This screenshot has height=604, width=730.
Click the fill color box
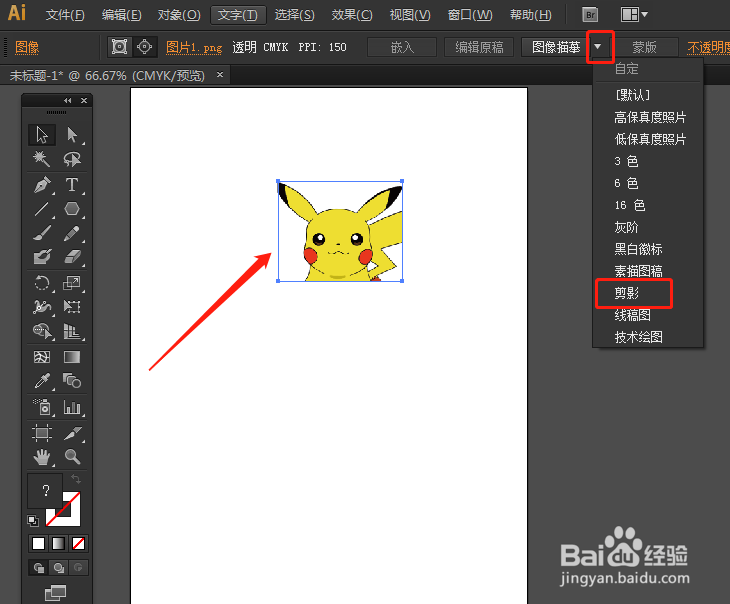click(x=45, y=491)
